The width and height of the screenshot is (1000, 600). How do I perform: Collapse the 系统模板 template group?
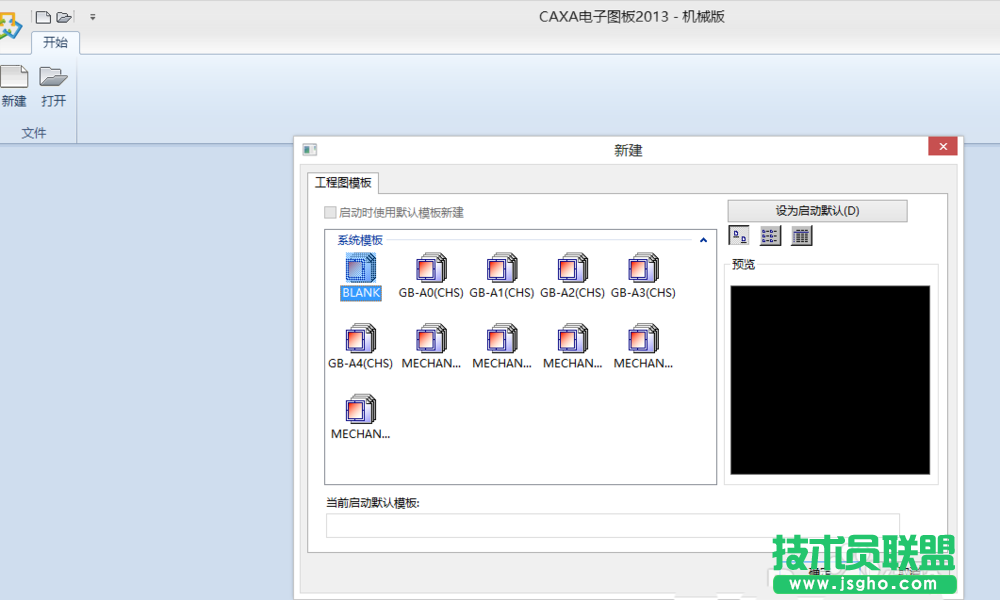pos(703,239)
